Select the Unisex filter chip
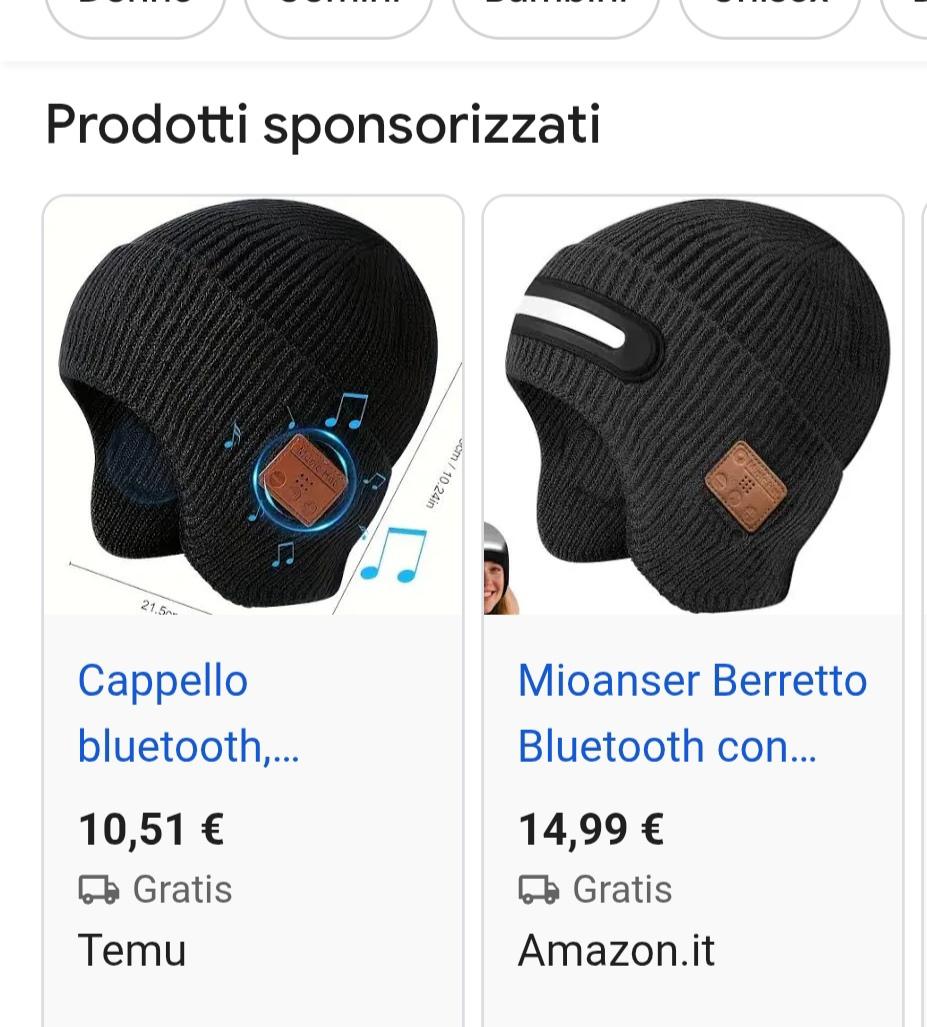This screenshot has height=1027, width=927. click(769, 12)
